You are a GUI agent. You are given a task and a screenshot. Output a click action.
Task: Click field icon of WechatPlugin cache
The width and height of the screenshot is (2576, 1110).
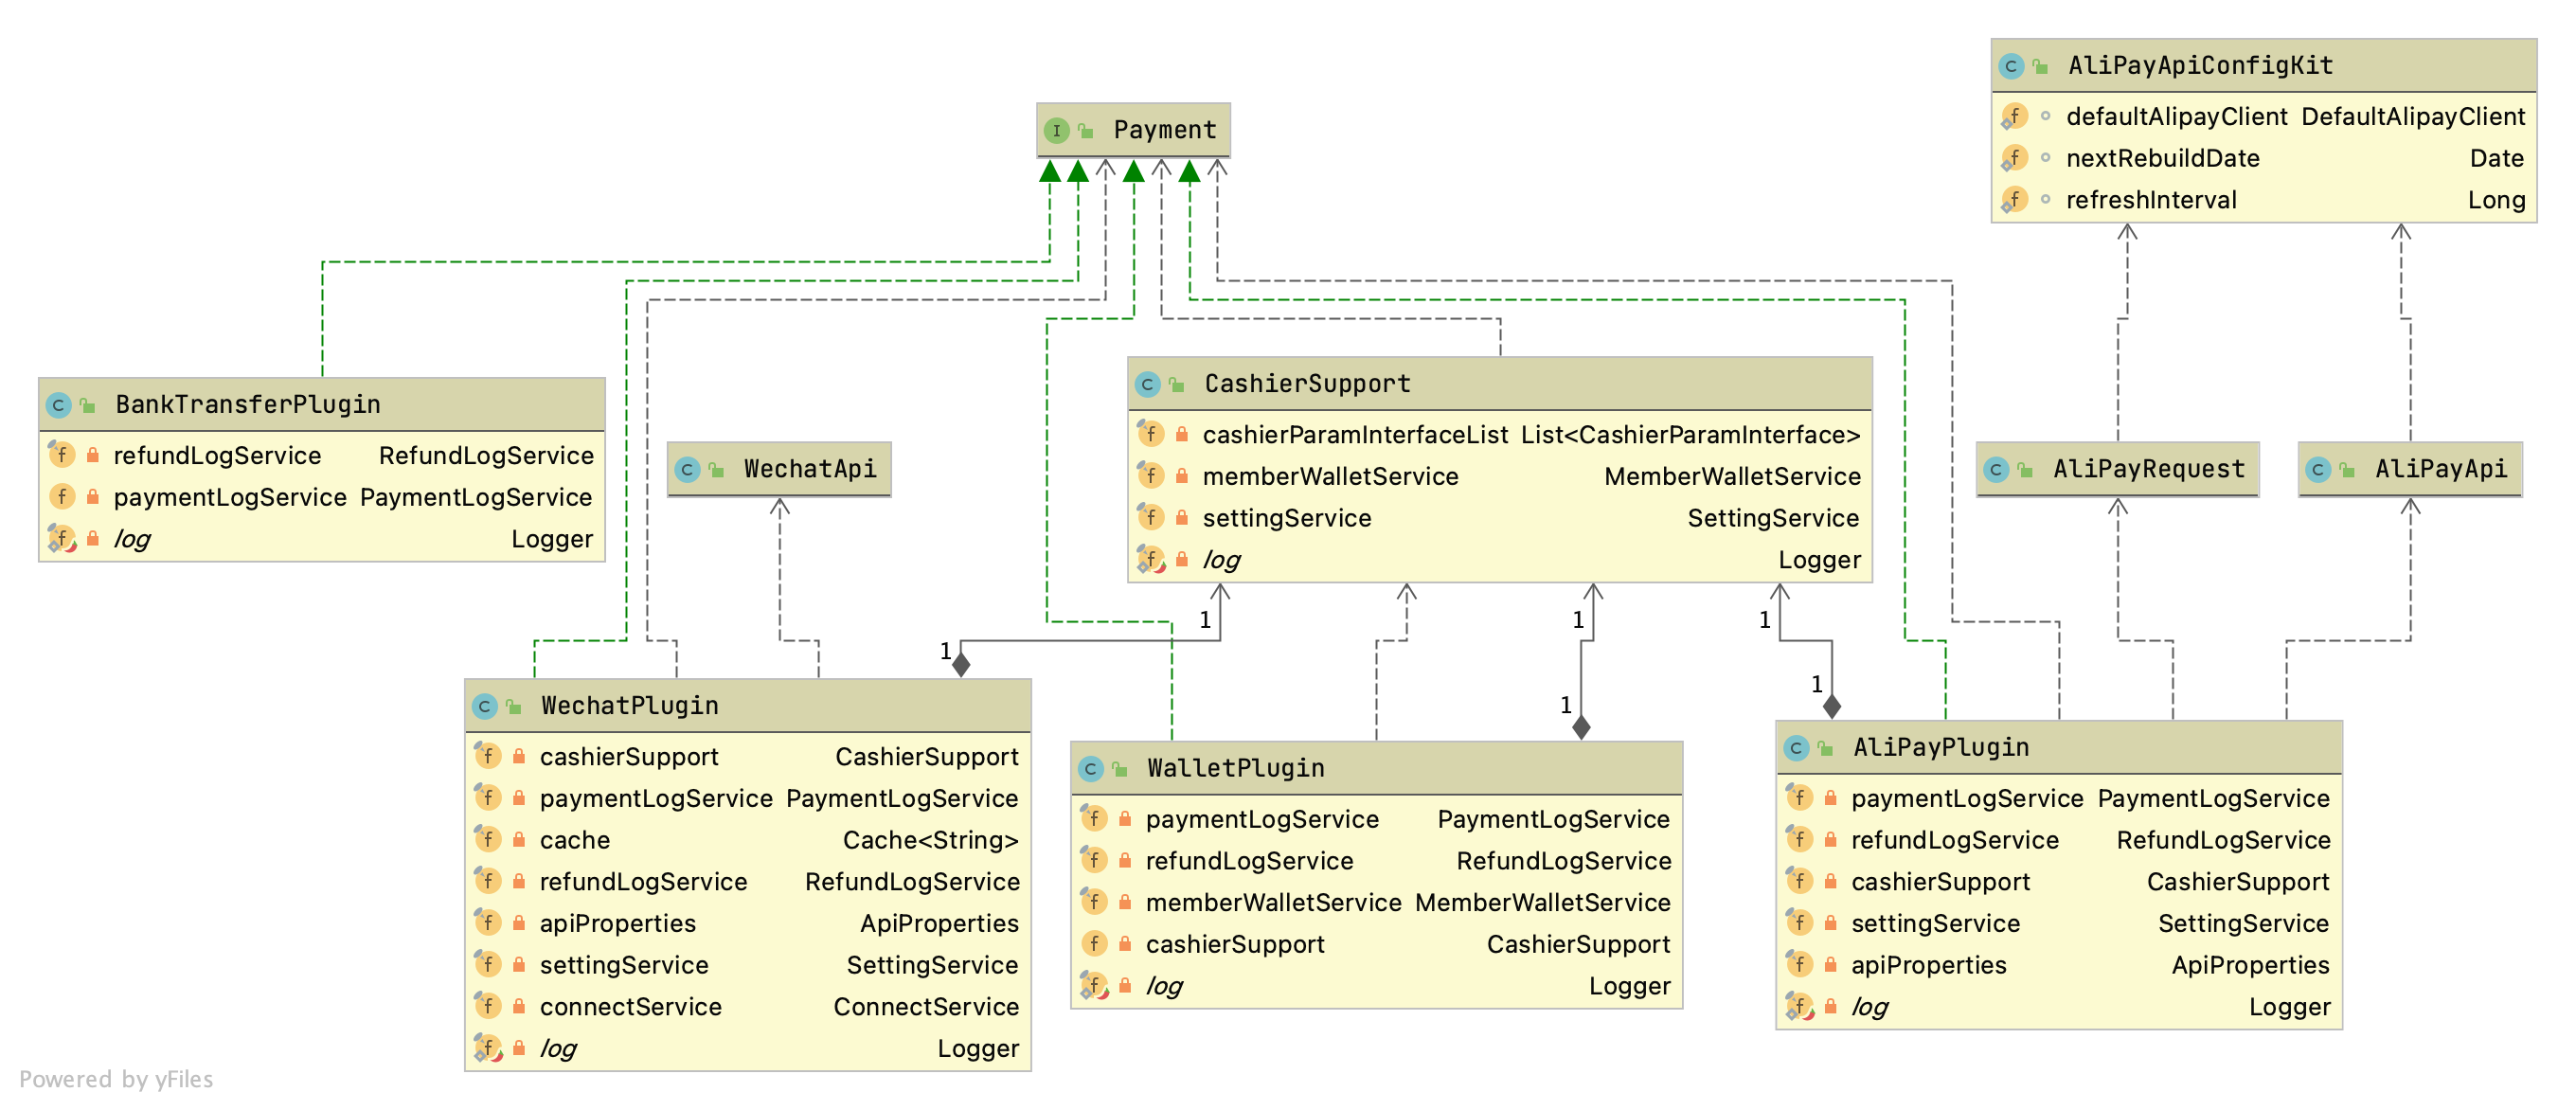coord(487,839)
